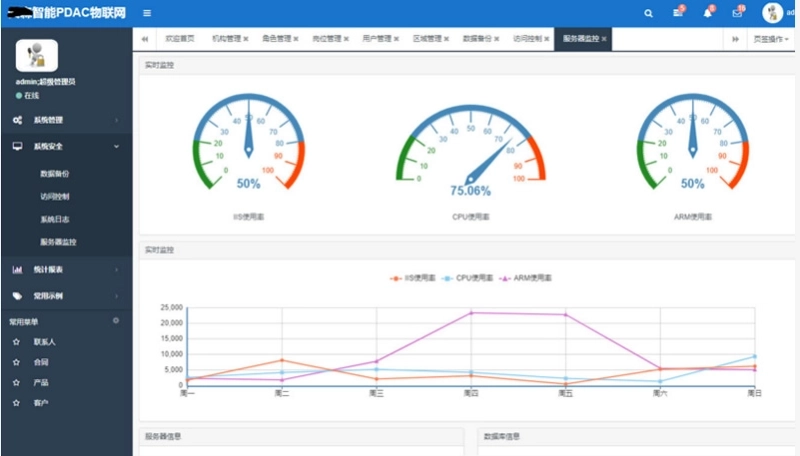Click the gears icon beside 系统管理
Viewport: 800px width, 456px height.
point(17,120)
